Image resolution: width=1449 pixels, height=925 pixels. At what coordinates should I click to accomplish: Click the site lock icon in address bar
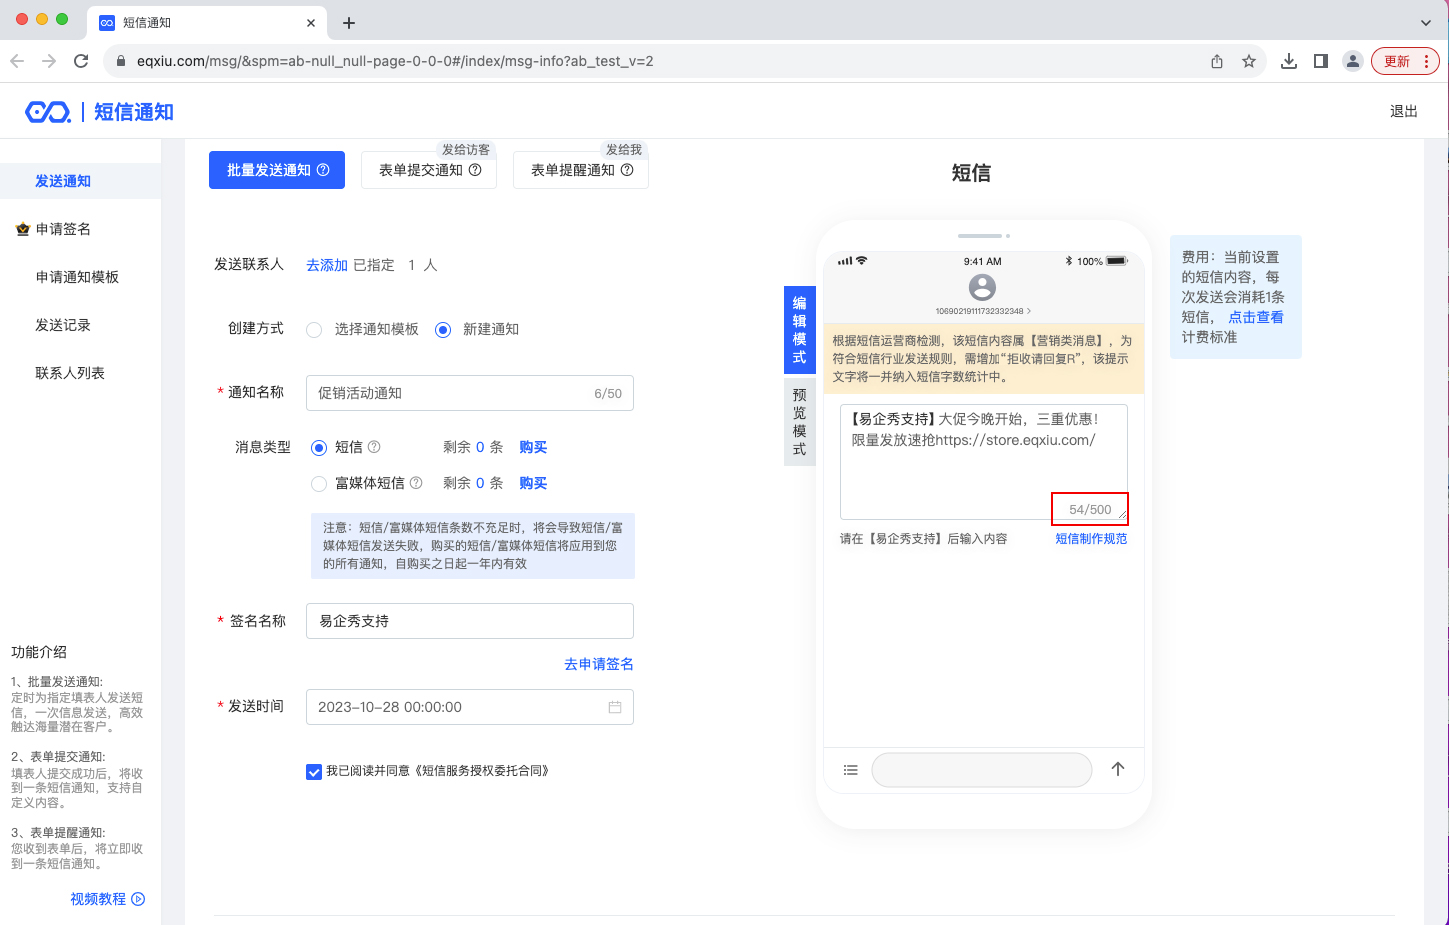click(x=121, y=61)
